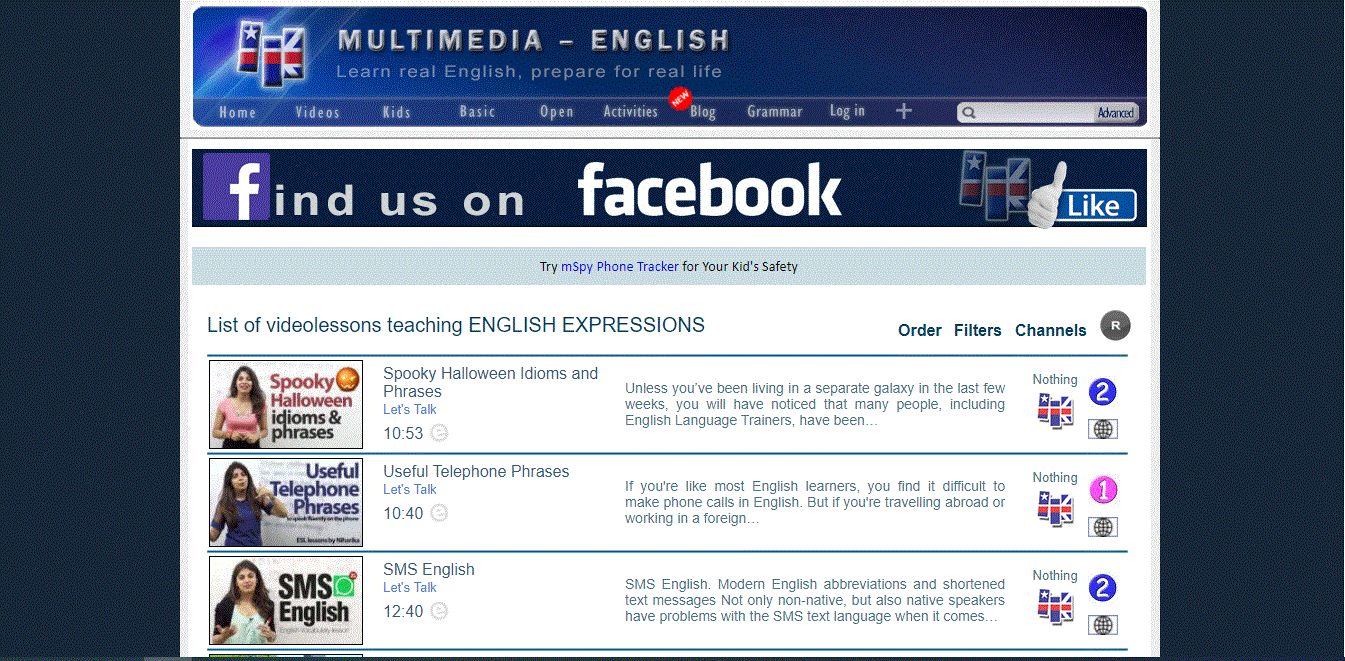1345x661 pixels.
Task: Open the plus menu in navigation bar
Action: [x=904, y=111]
